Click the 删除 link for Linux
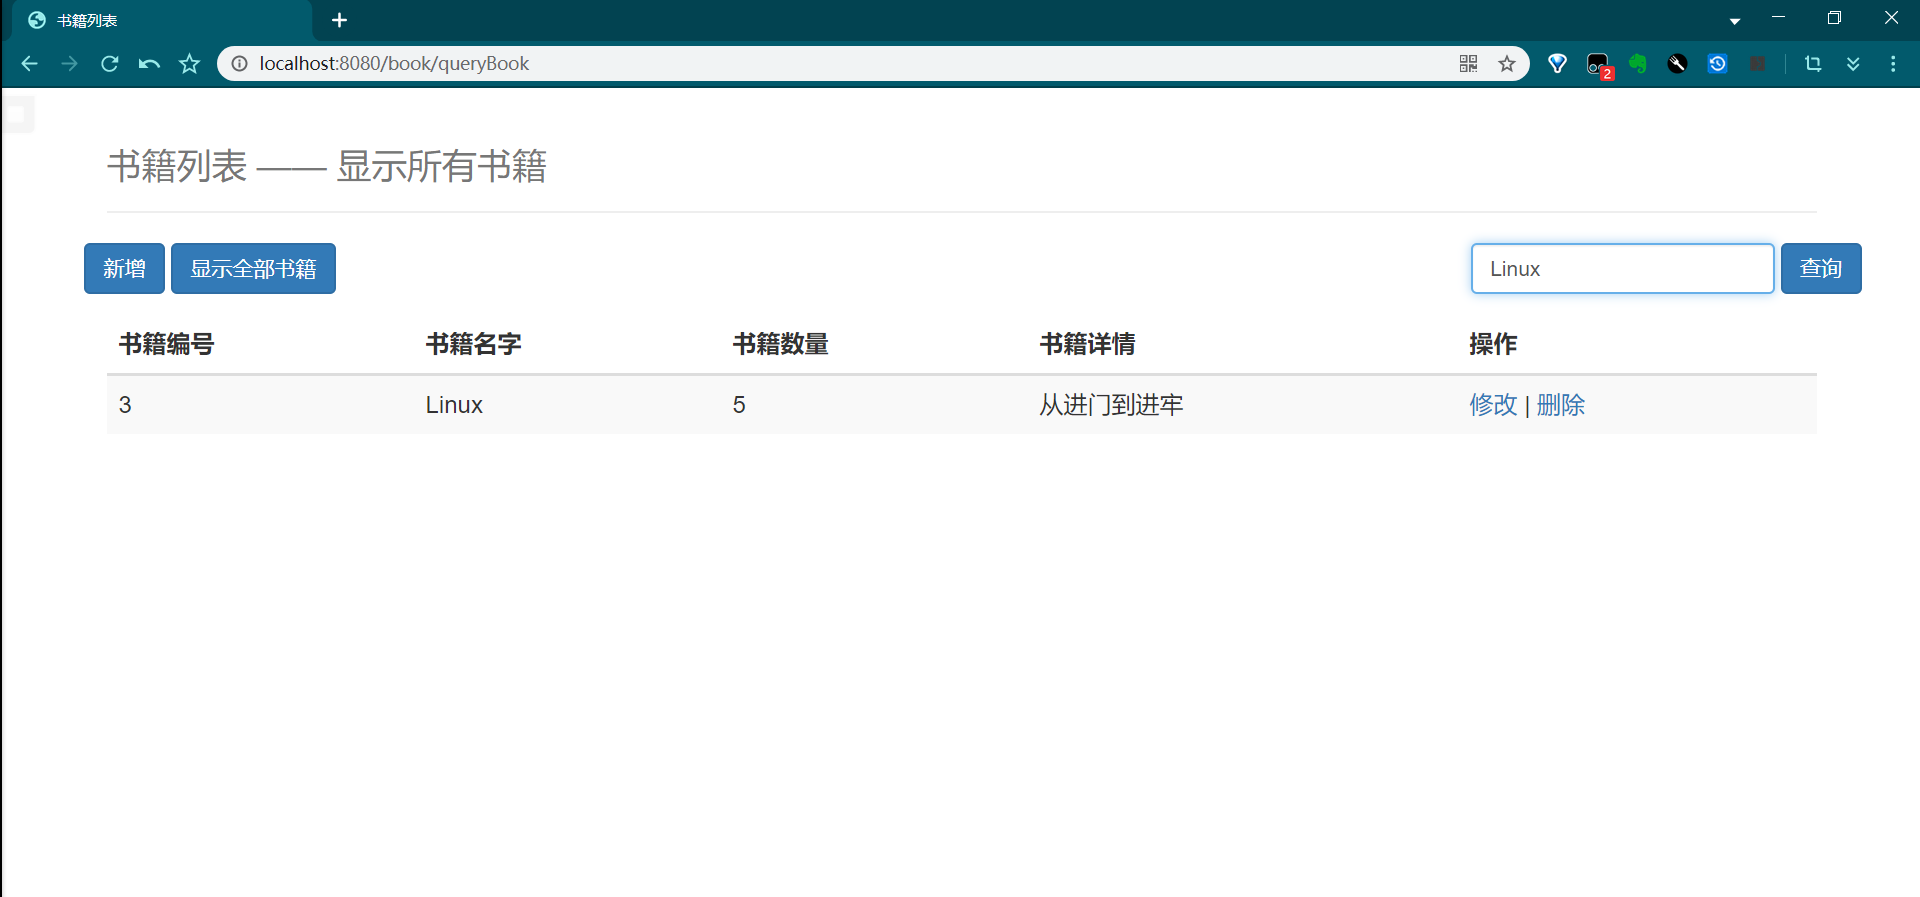The image size is (1920, 897). (x=1561, y=405)
